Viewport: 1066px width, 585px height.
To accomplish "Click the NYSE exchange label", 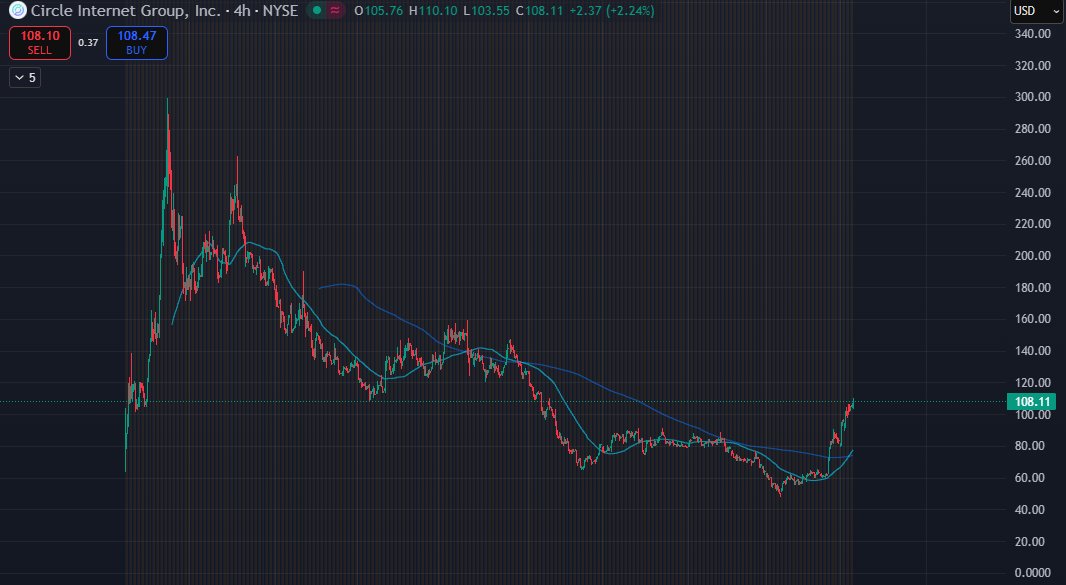I will [x=280, y=10].
